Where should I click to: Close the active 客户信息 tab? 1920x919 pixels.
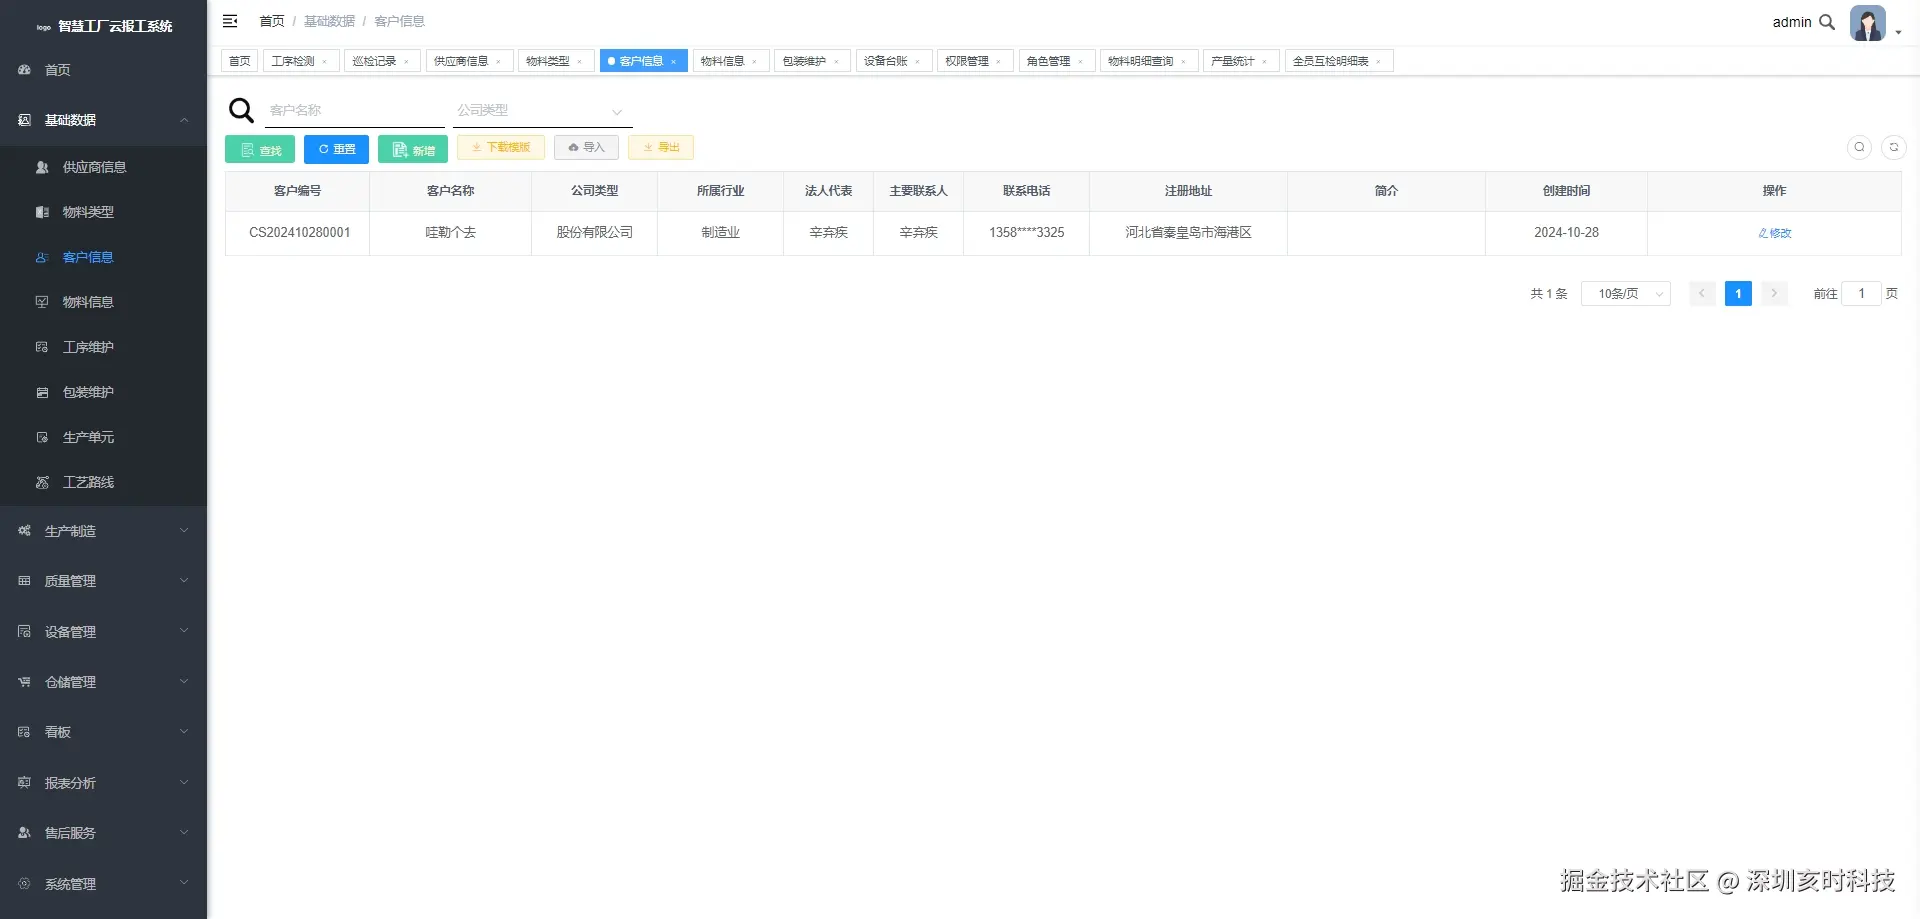click(x=673, y=62)
